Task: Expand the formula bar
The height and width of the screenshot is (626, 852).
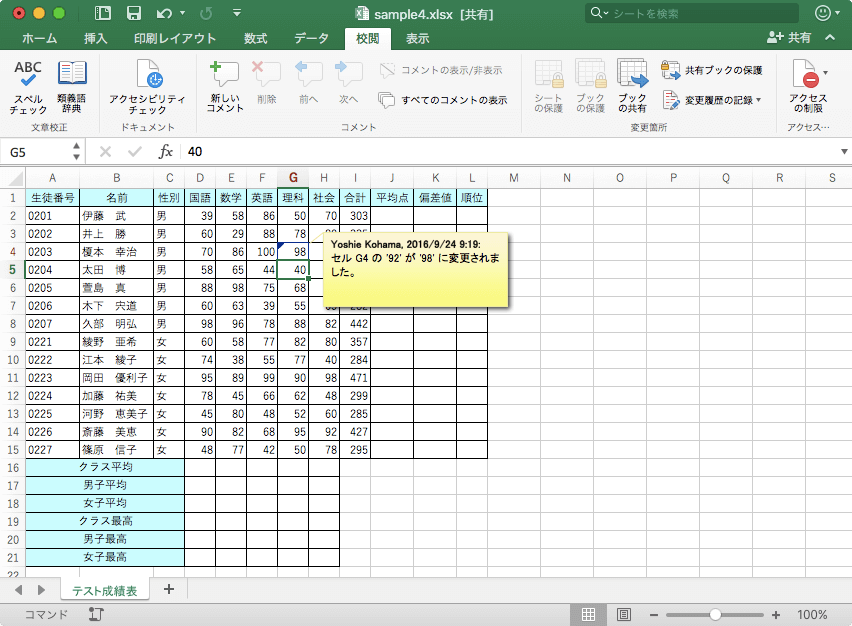Action: (844, 152)
